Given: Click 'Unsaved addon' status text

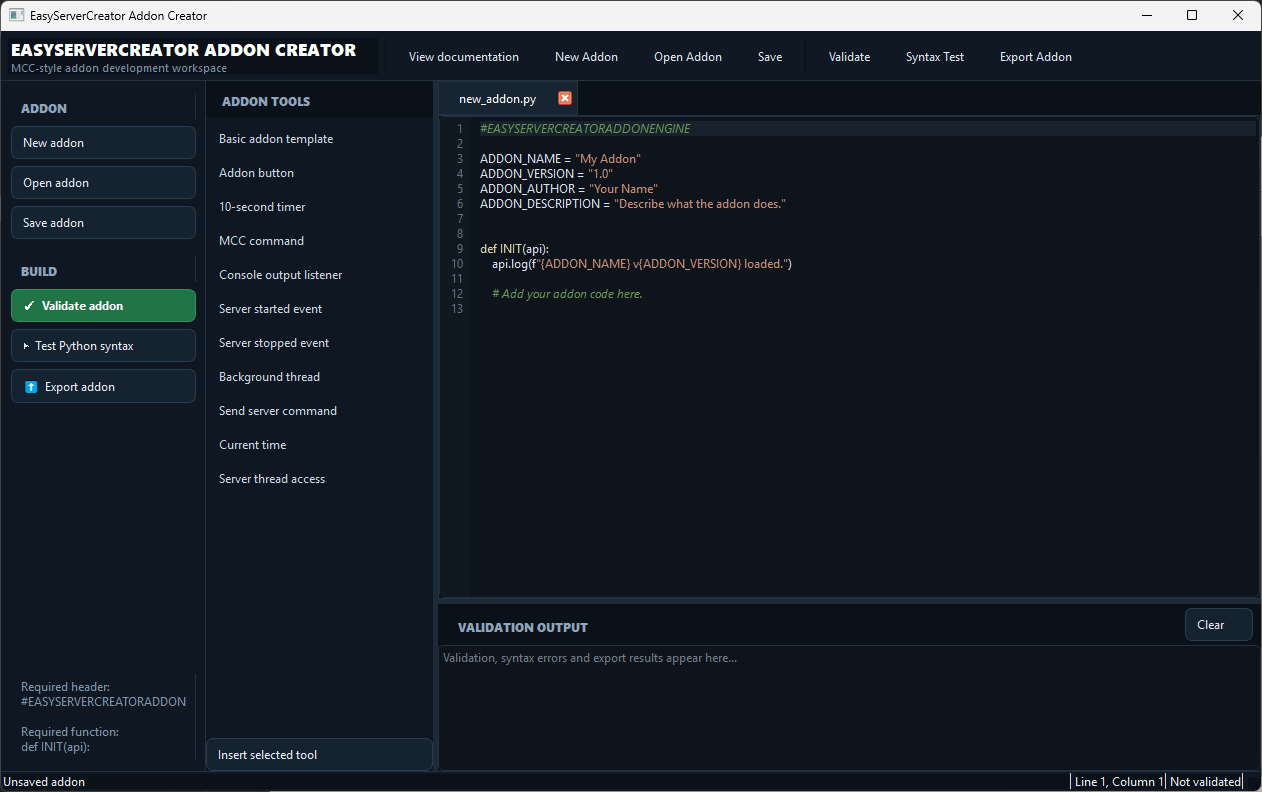Looking at the screenshot, I should pos(44,782).
